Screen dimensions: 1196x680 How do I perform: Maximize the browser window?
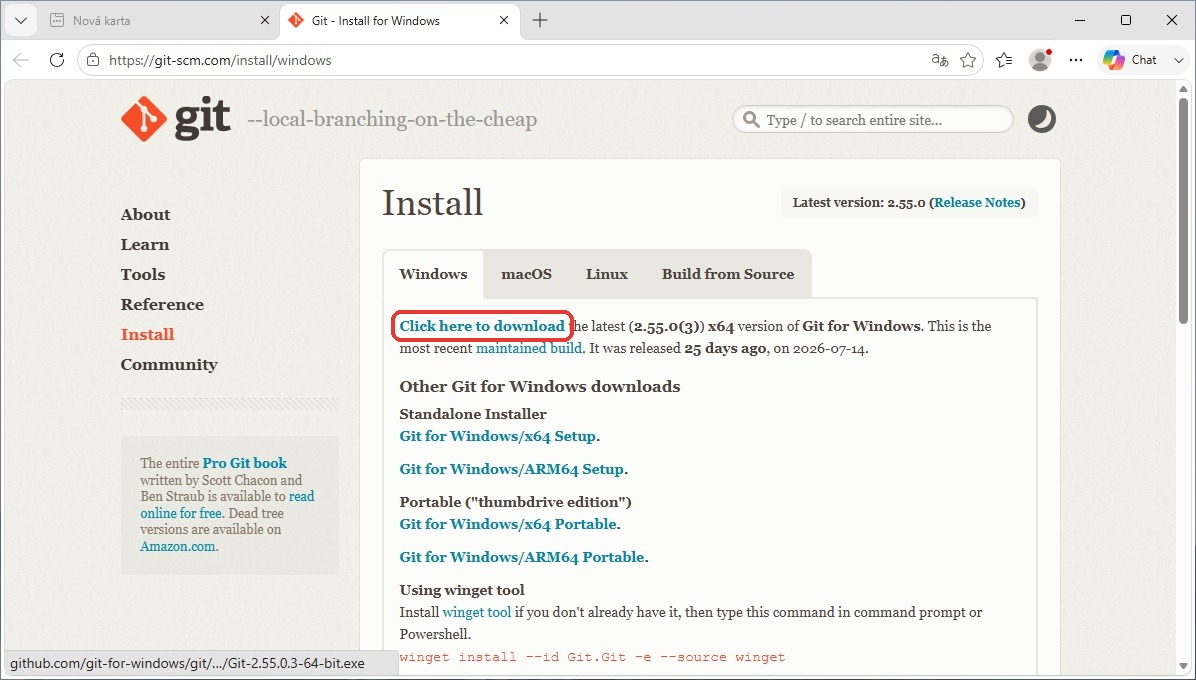click(x=1126, y=21)
